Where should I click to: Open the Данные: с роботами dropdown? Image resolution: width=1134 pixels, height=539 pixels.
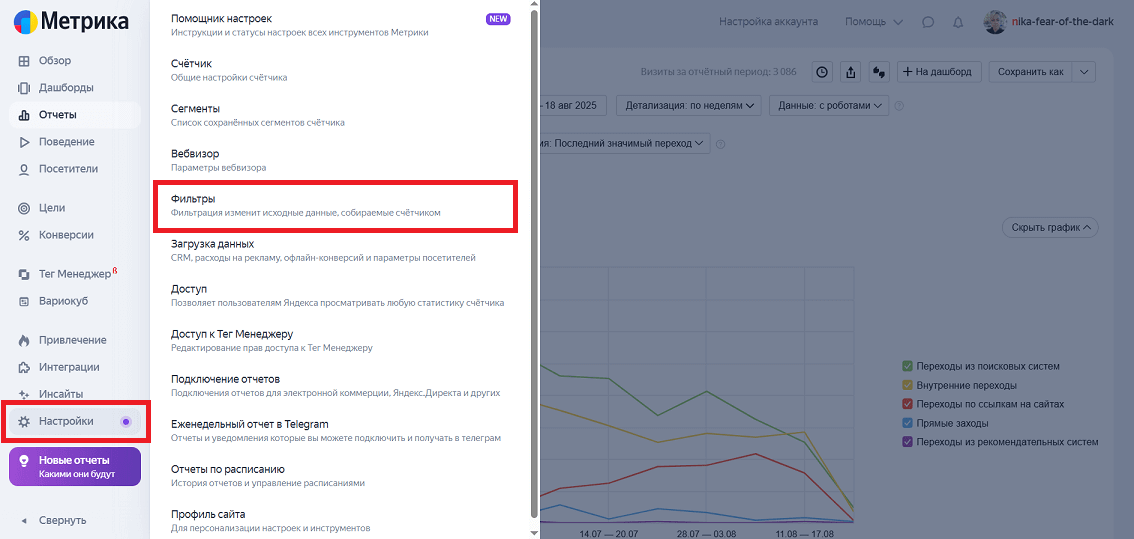pyautogui.click(x=832, y=105)
